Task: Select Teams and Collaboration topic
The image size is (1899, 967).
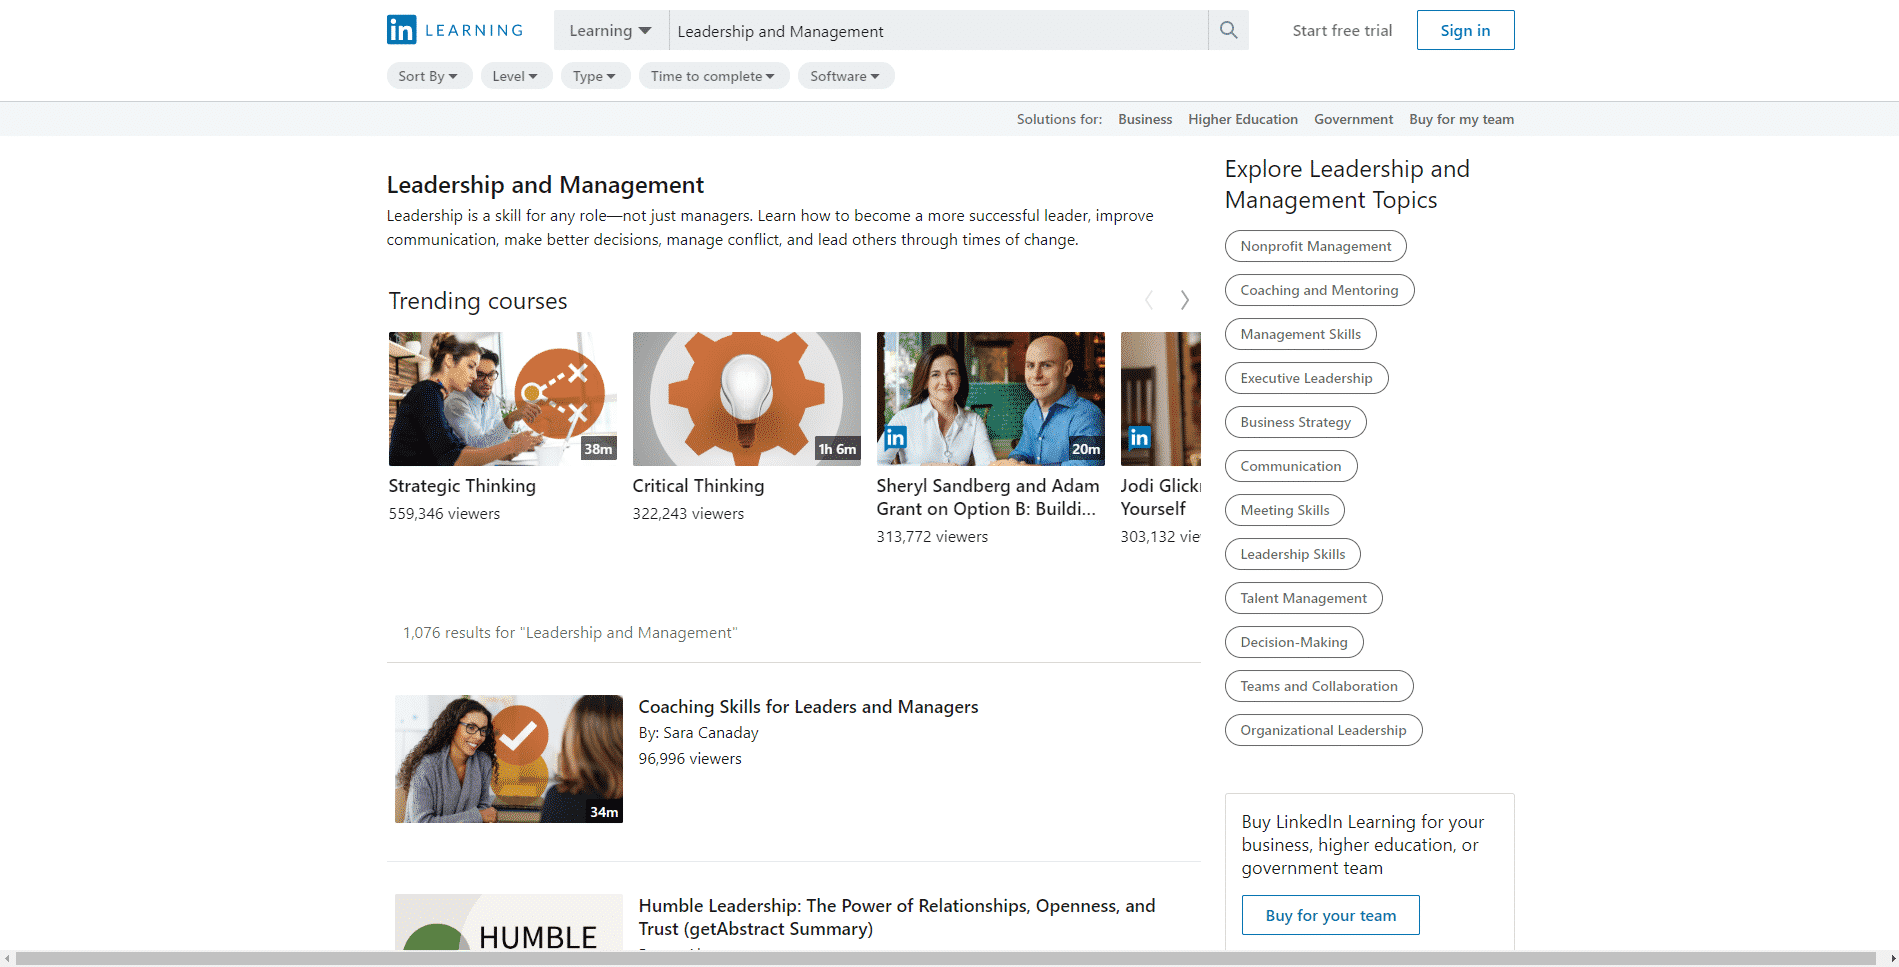Action: pos(1319,686)
